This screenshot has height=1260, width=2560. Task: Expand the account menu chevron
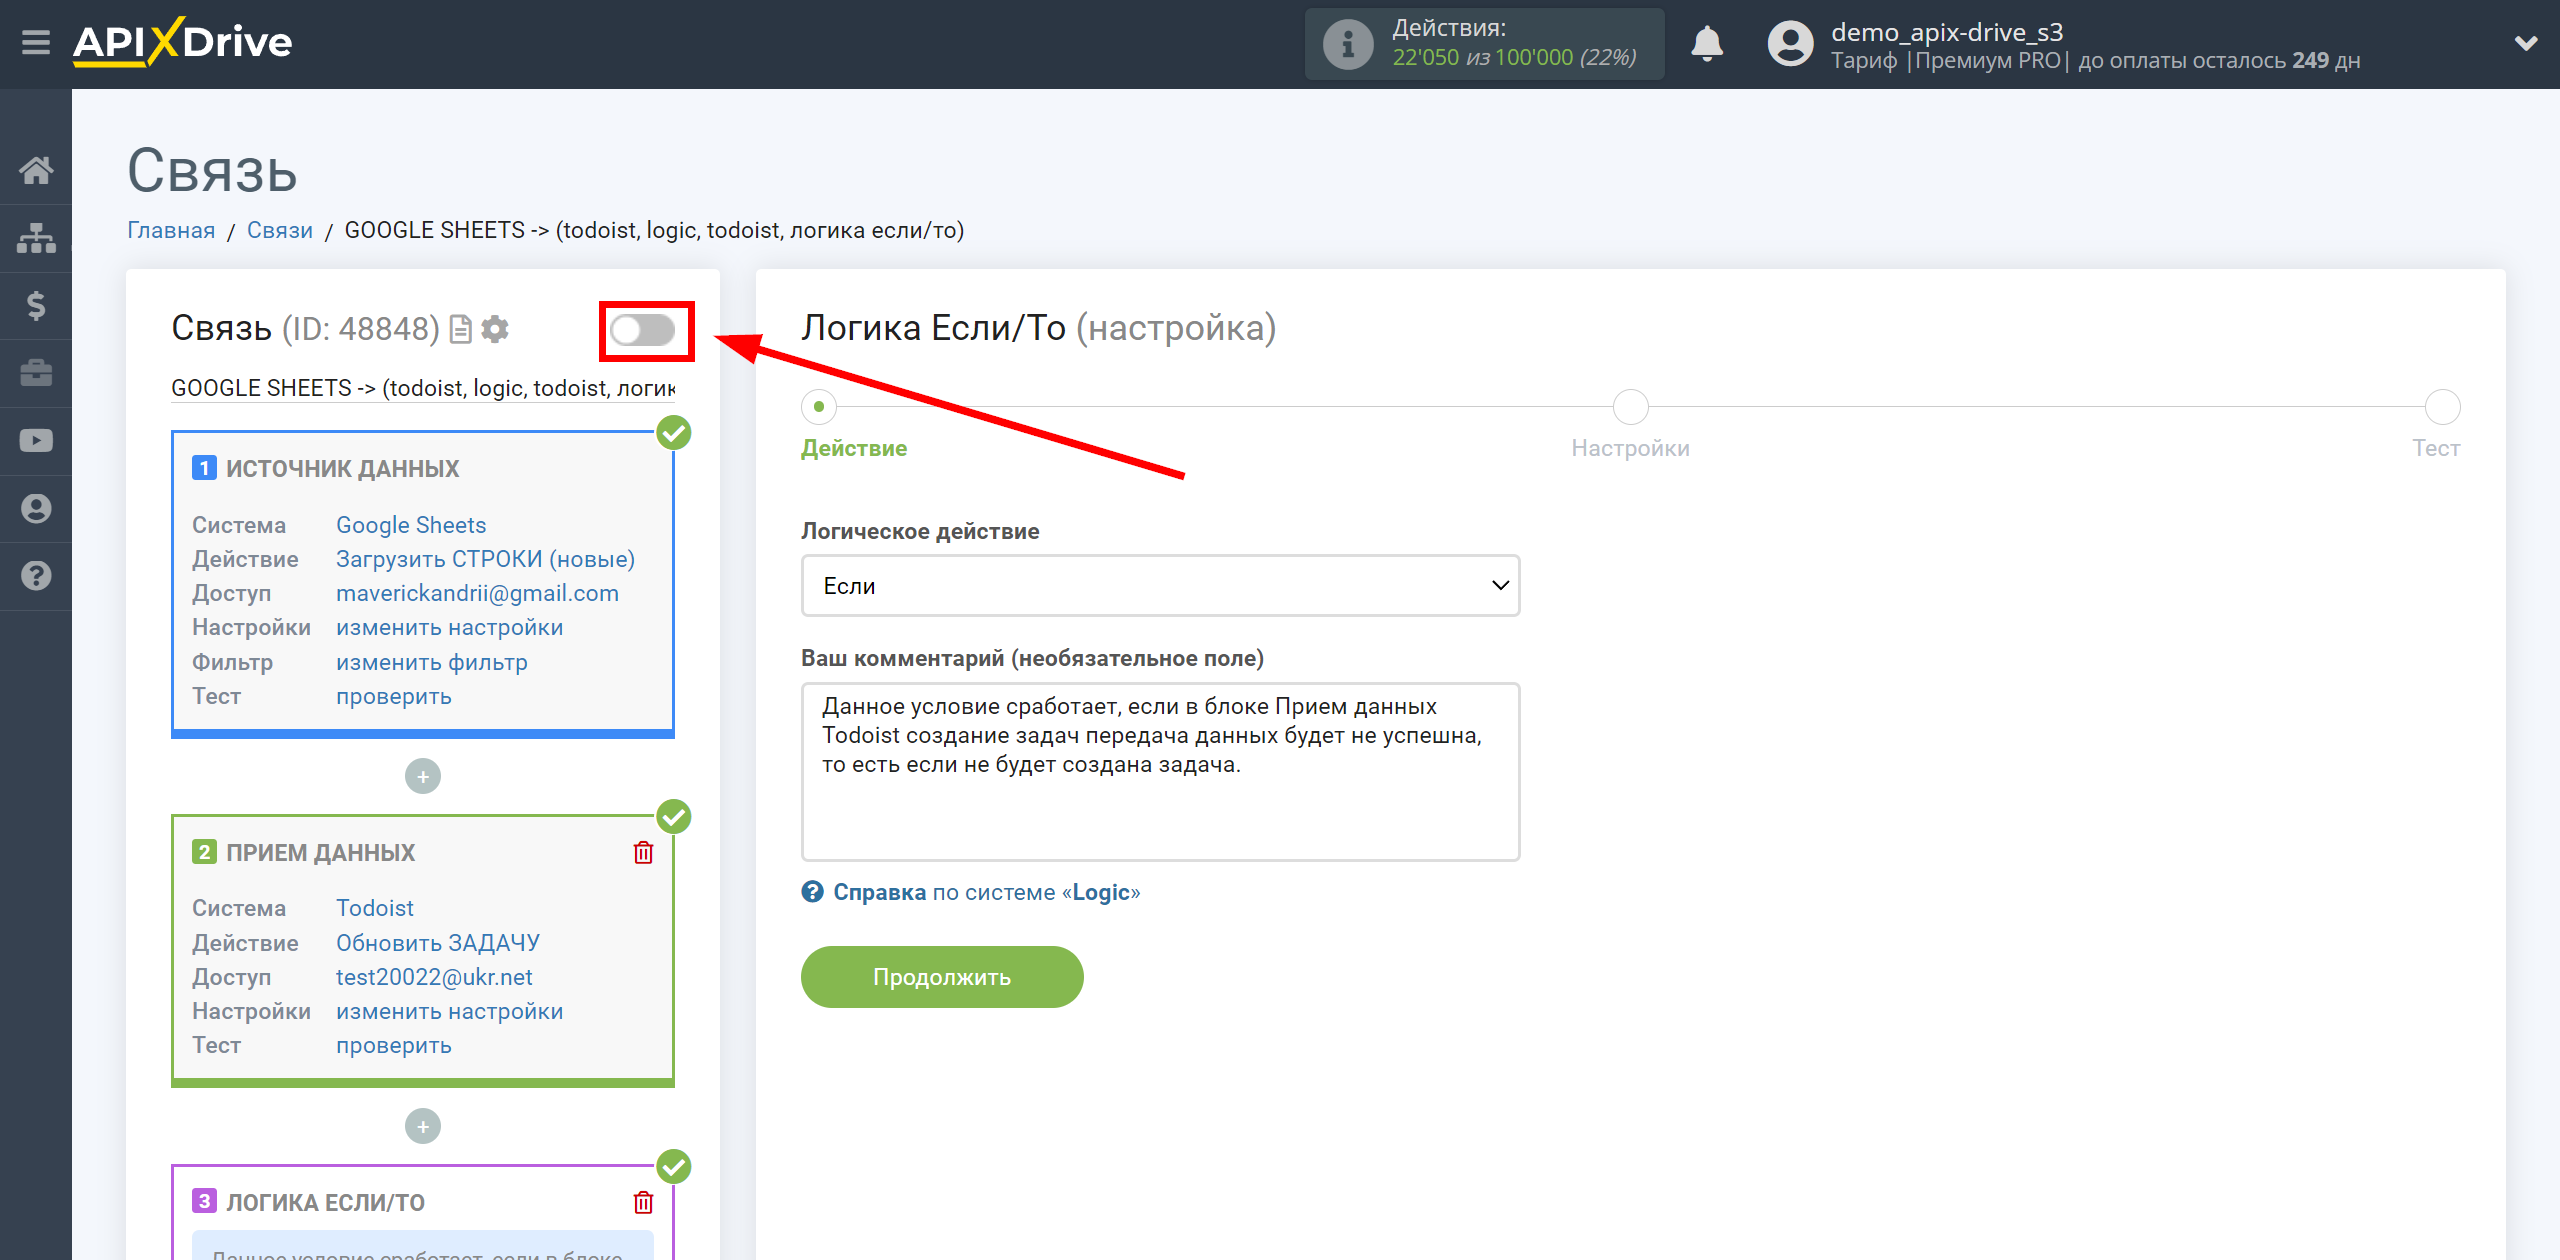(x=2526, y=44)
